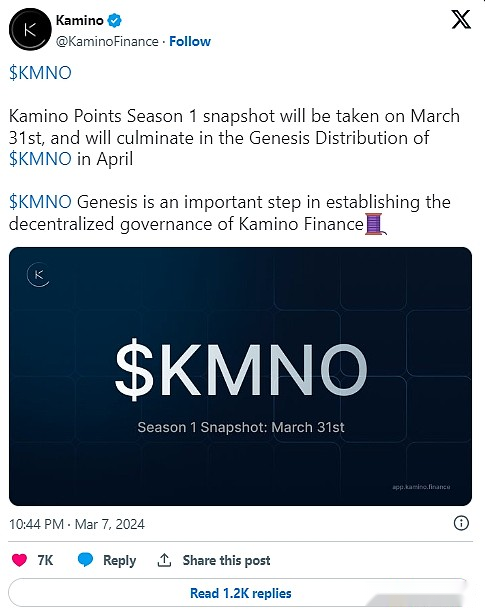The height and width of the screenshot is (616, 485).
Task: Click the blue verified badge
Action: point(114,20)
